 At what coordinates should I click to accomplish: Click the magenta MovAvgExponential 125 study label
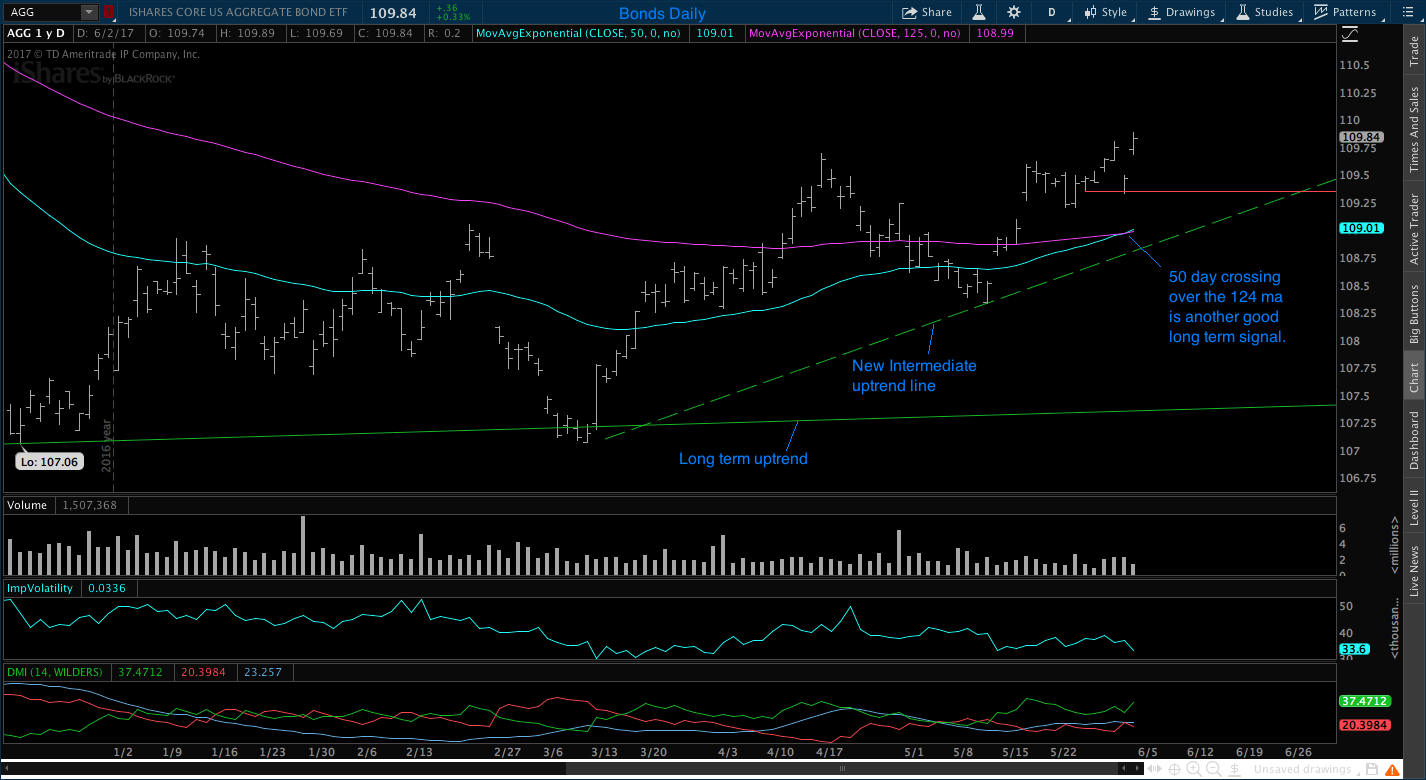(854, 33)
